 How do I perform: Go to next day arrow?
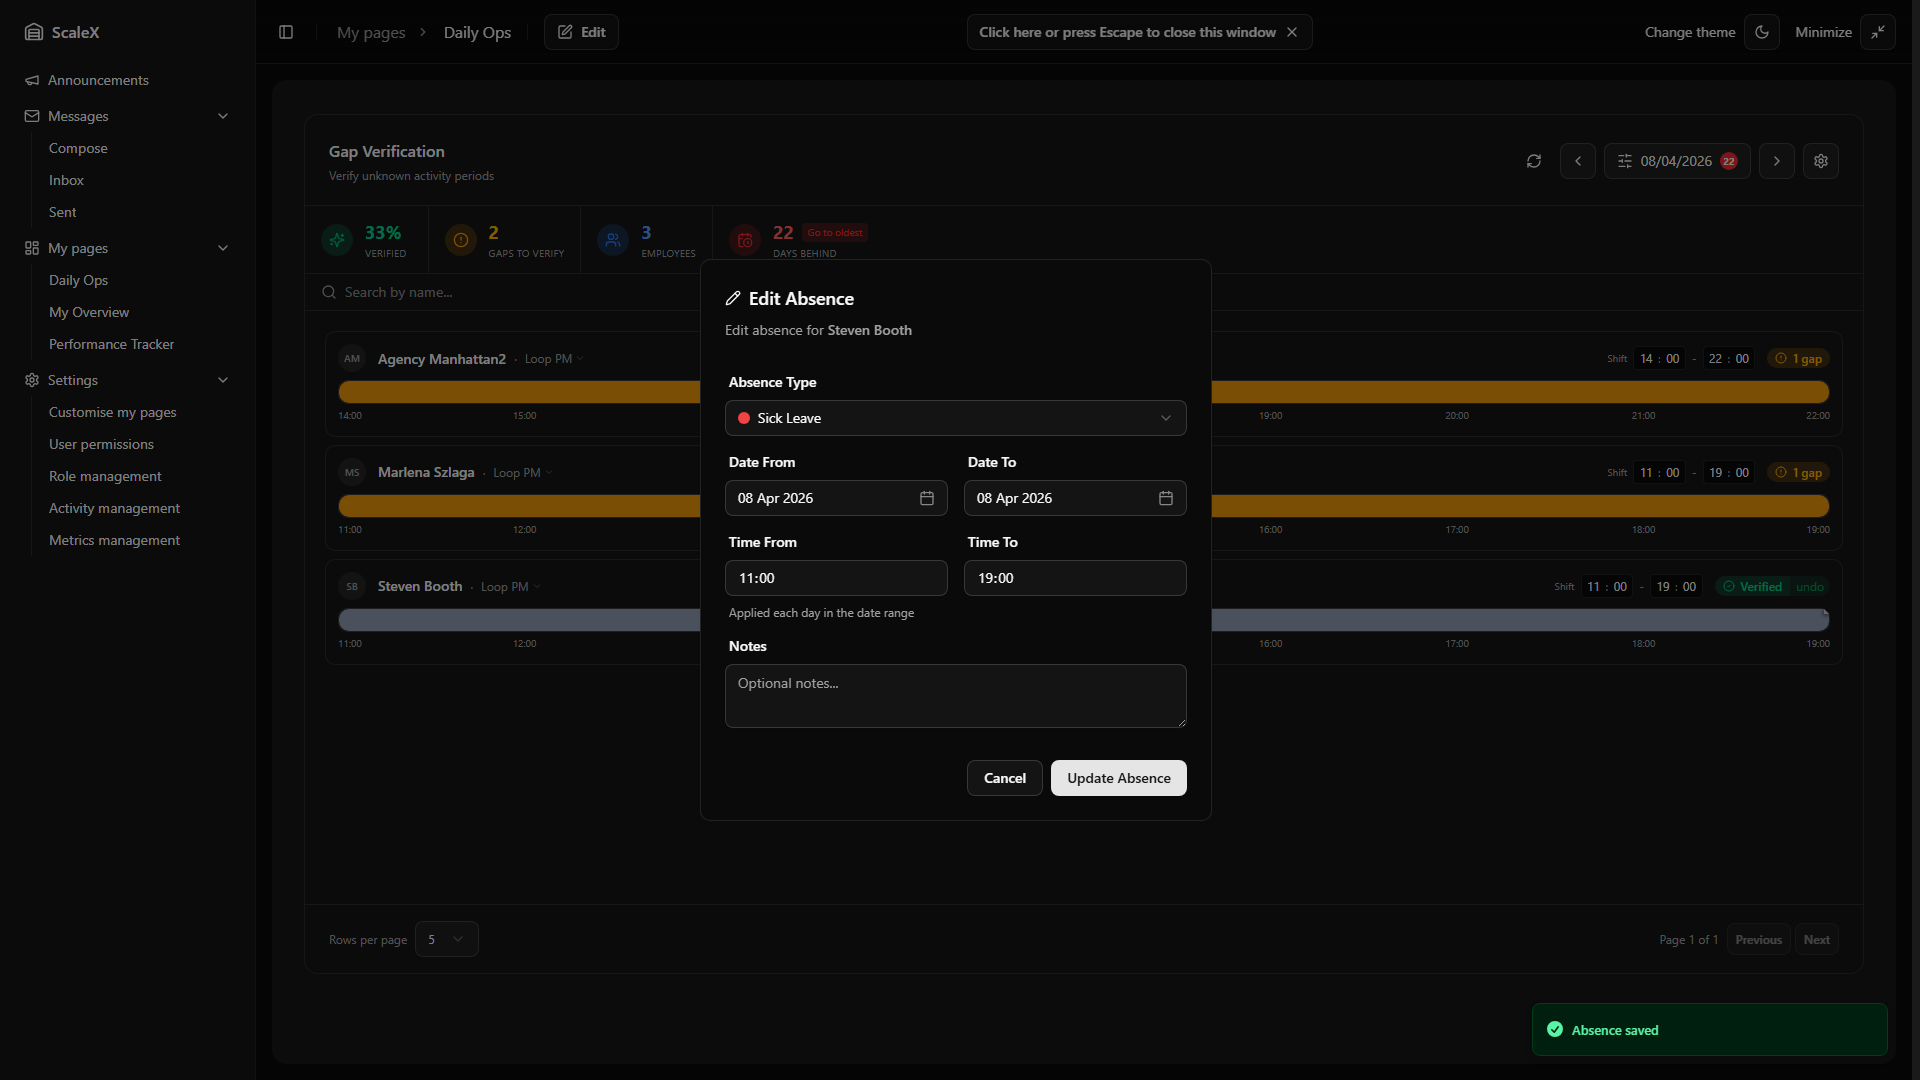1776,161
